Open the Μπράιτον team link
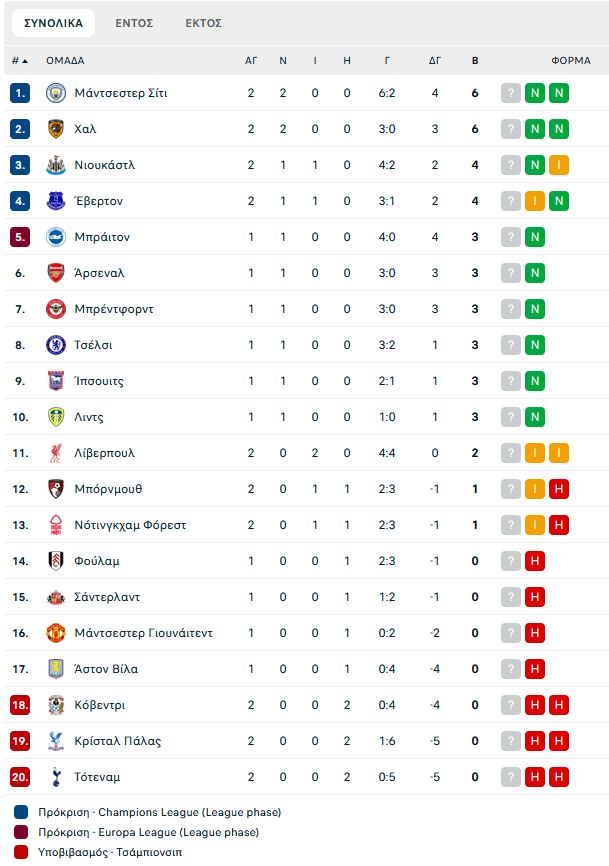 [x=102, y=237]
